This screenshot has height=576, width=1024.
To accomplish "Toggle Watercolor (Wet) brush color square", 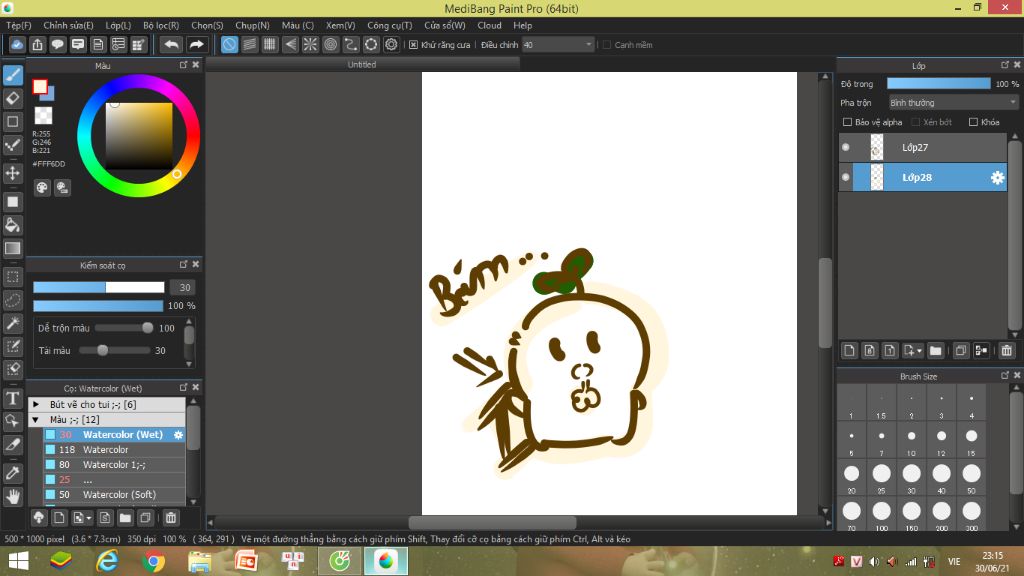I will (50, 435).
